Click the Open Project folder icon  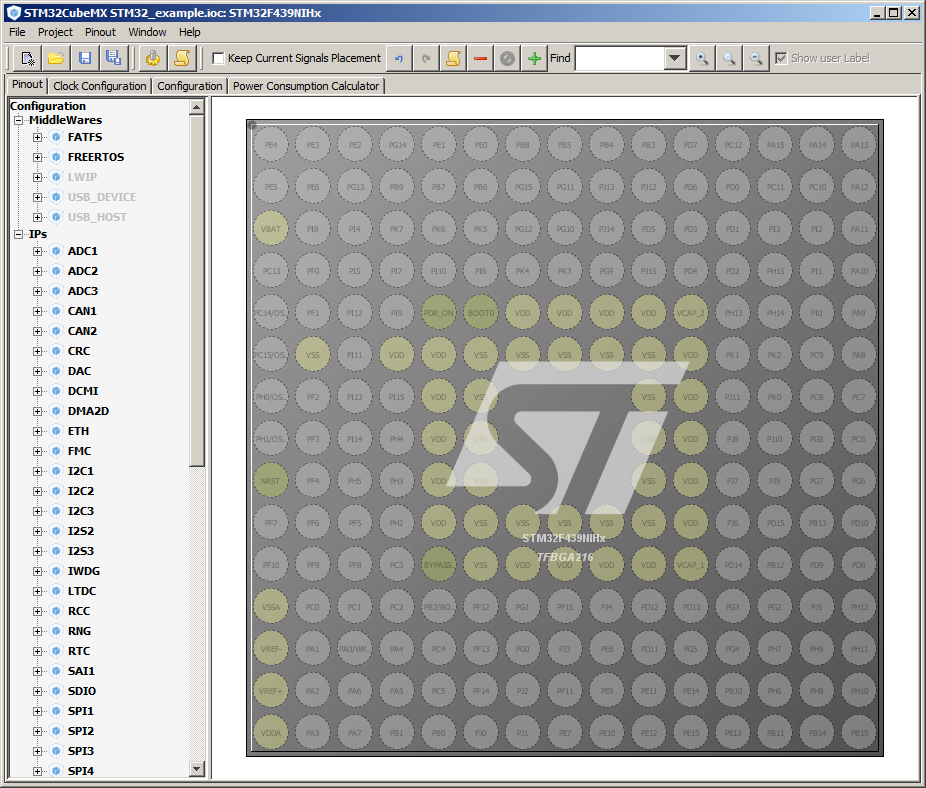(x=55, y=58)
